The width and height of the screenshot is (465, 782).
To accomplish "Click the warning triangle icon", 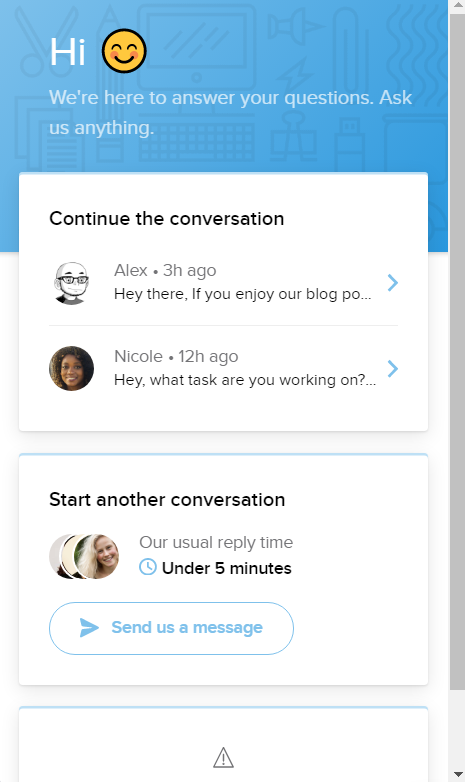I will [x=224, y=758].
